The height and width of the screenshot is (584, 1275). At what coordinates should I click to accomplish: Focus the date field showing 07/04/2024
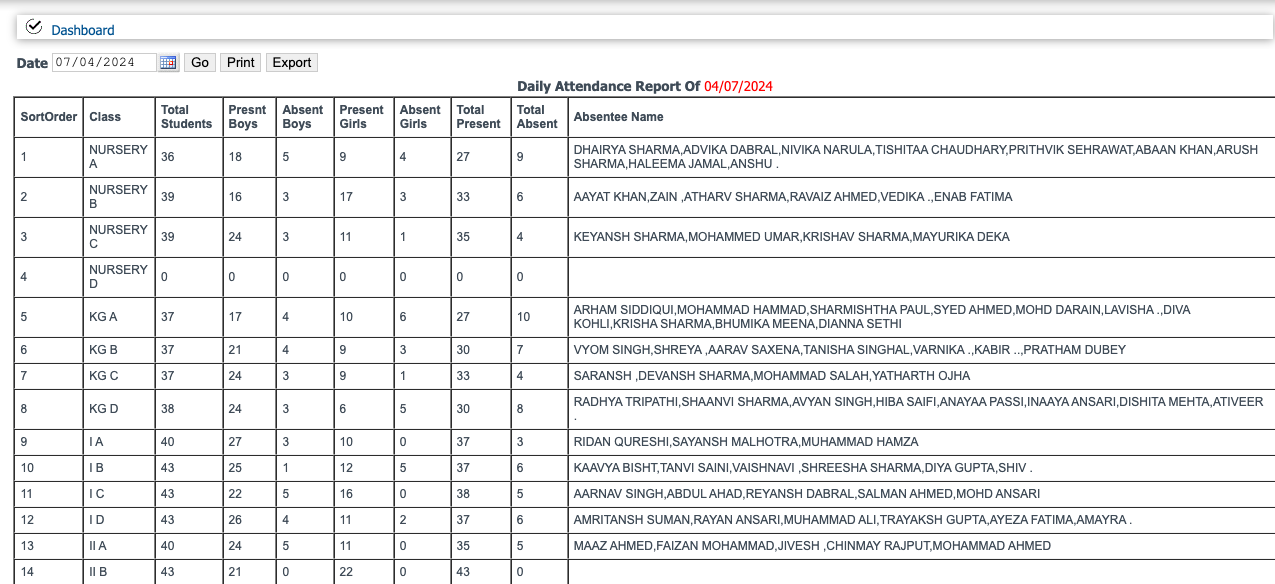[104, 62]
